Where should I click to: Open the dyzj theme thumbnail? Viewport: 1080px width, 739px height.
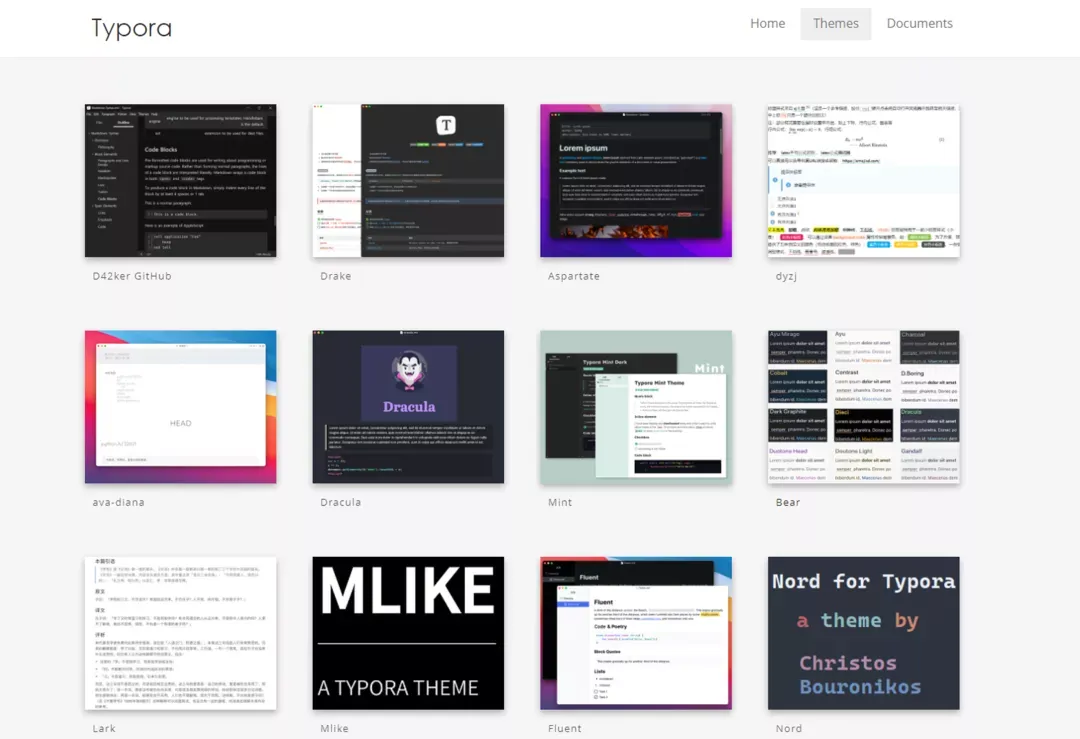pyautogui.click(x=863, y=180)
